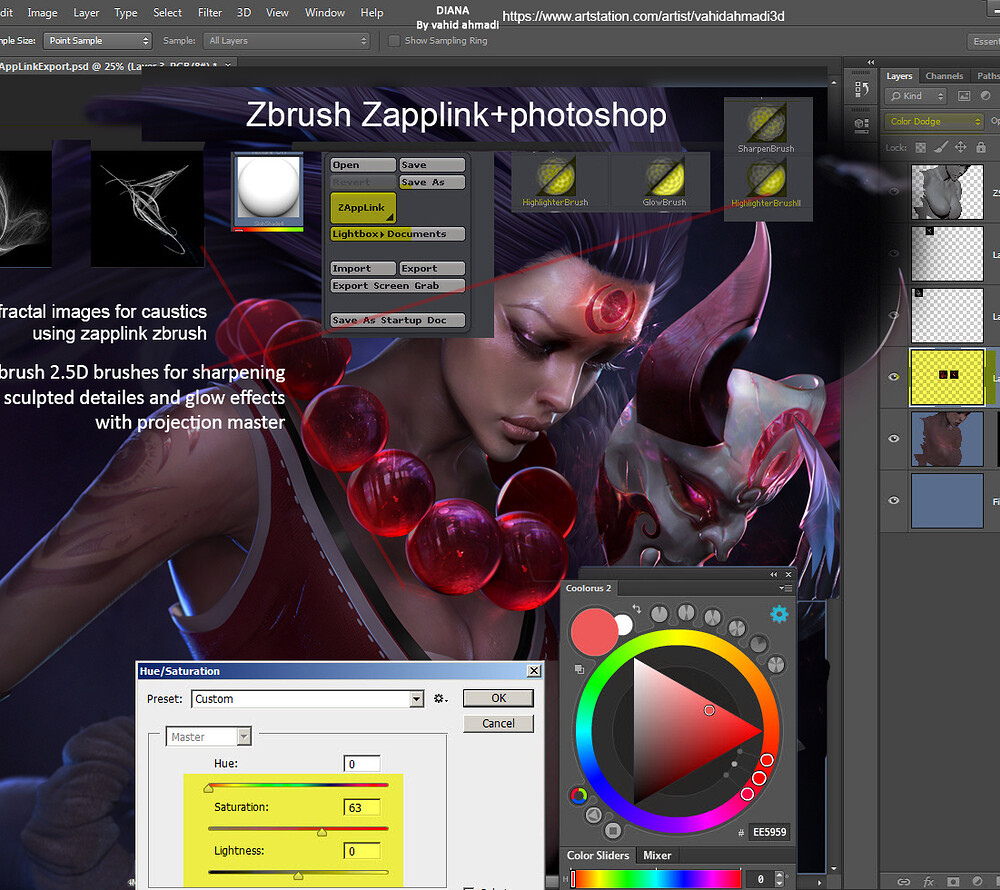Switch to the Mixer tab
The height and width of the screenshot is (890, 1000).
coord(657,856)
